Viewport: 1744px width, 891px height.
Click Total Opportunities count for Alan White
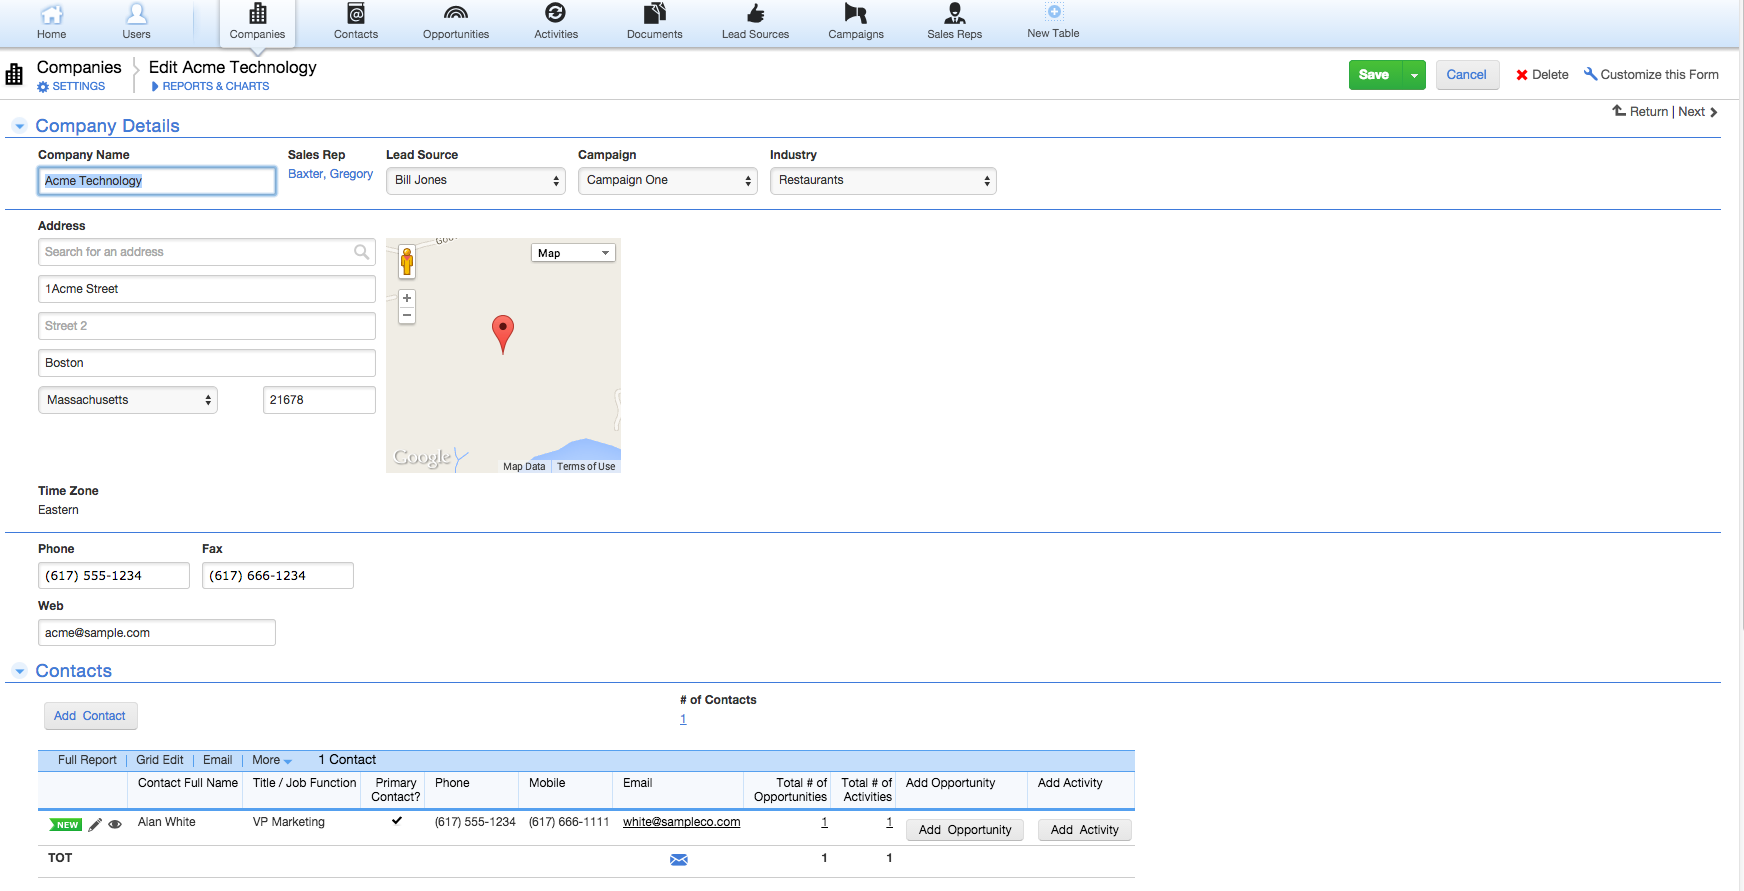[824, 822]
